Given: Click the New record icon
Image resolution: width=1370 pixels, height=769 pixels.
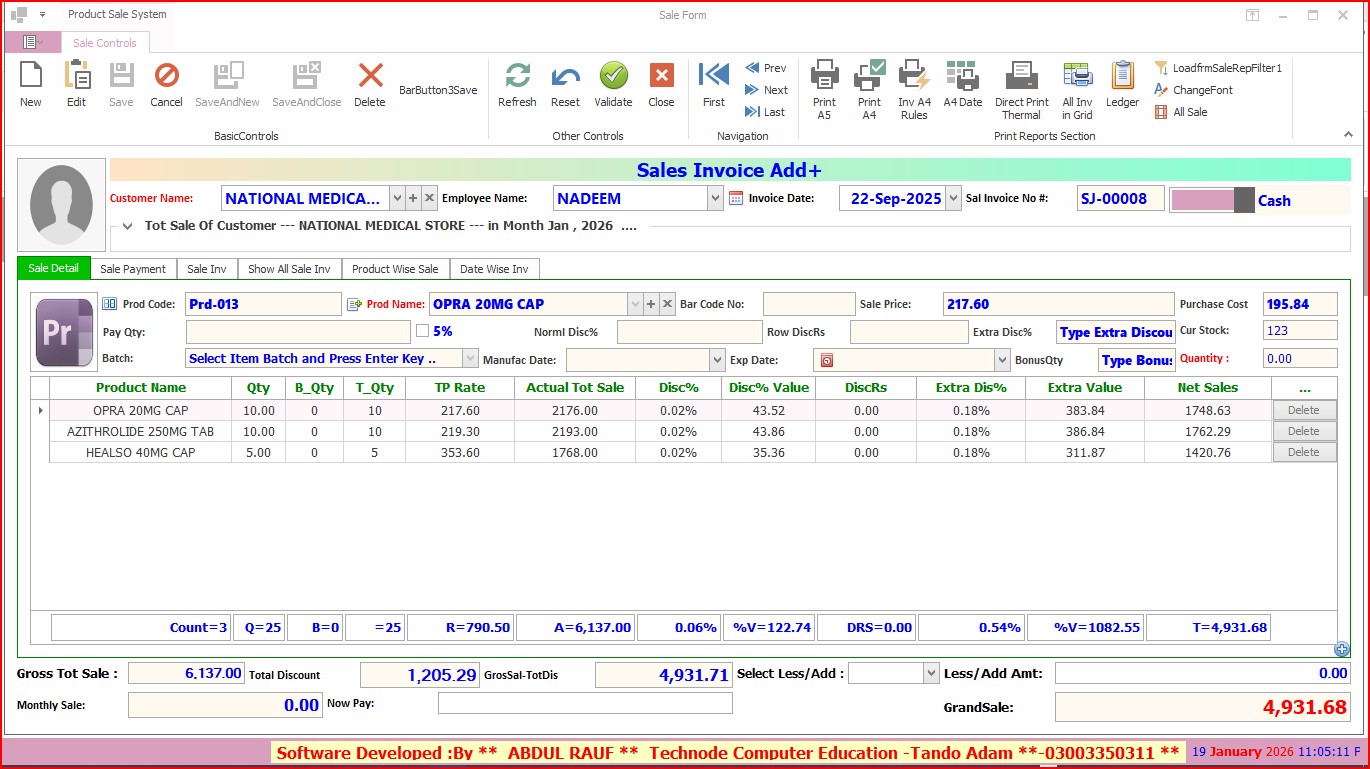Looking at the screenshot, I should point(31,76).
